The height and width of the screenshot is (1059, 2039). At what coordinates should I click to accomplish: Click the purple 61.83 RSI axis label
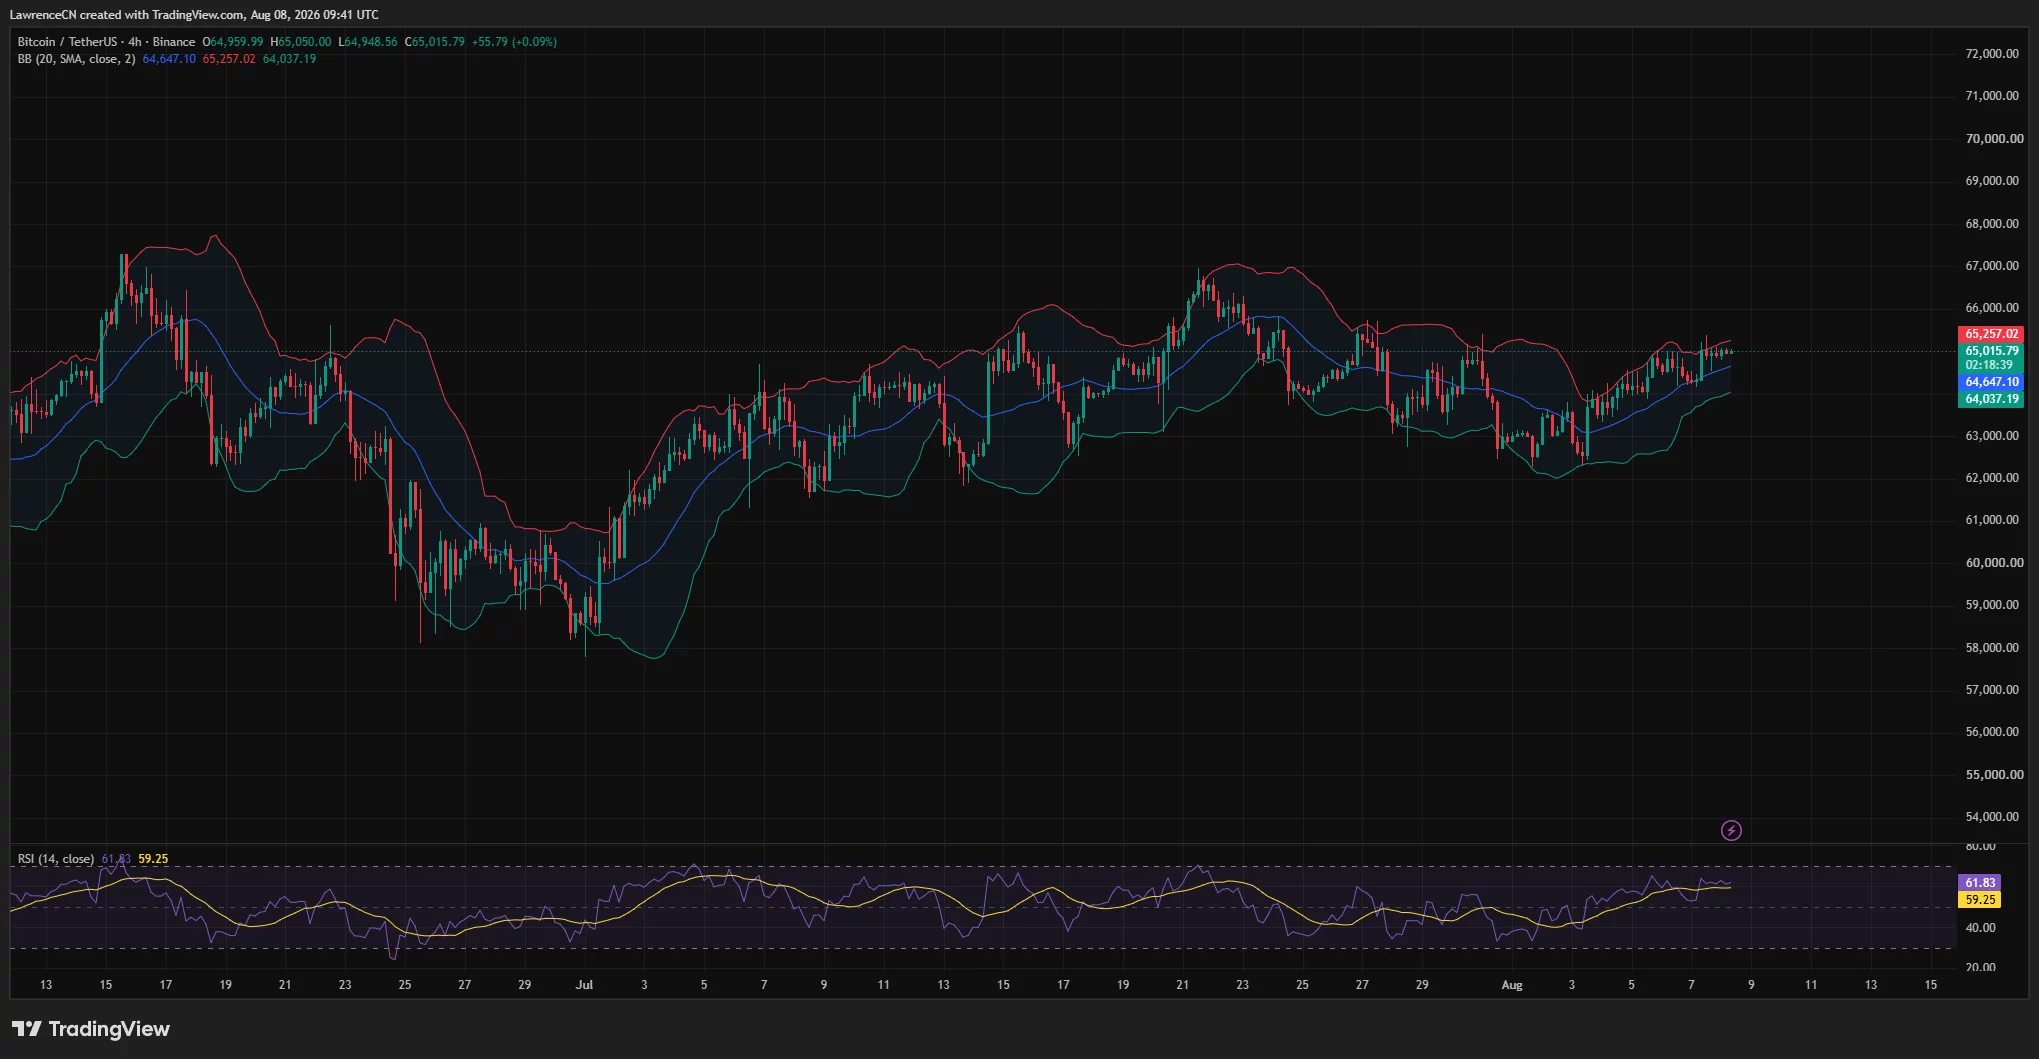1980,883
